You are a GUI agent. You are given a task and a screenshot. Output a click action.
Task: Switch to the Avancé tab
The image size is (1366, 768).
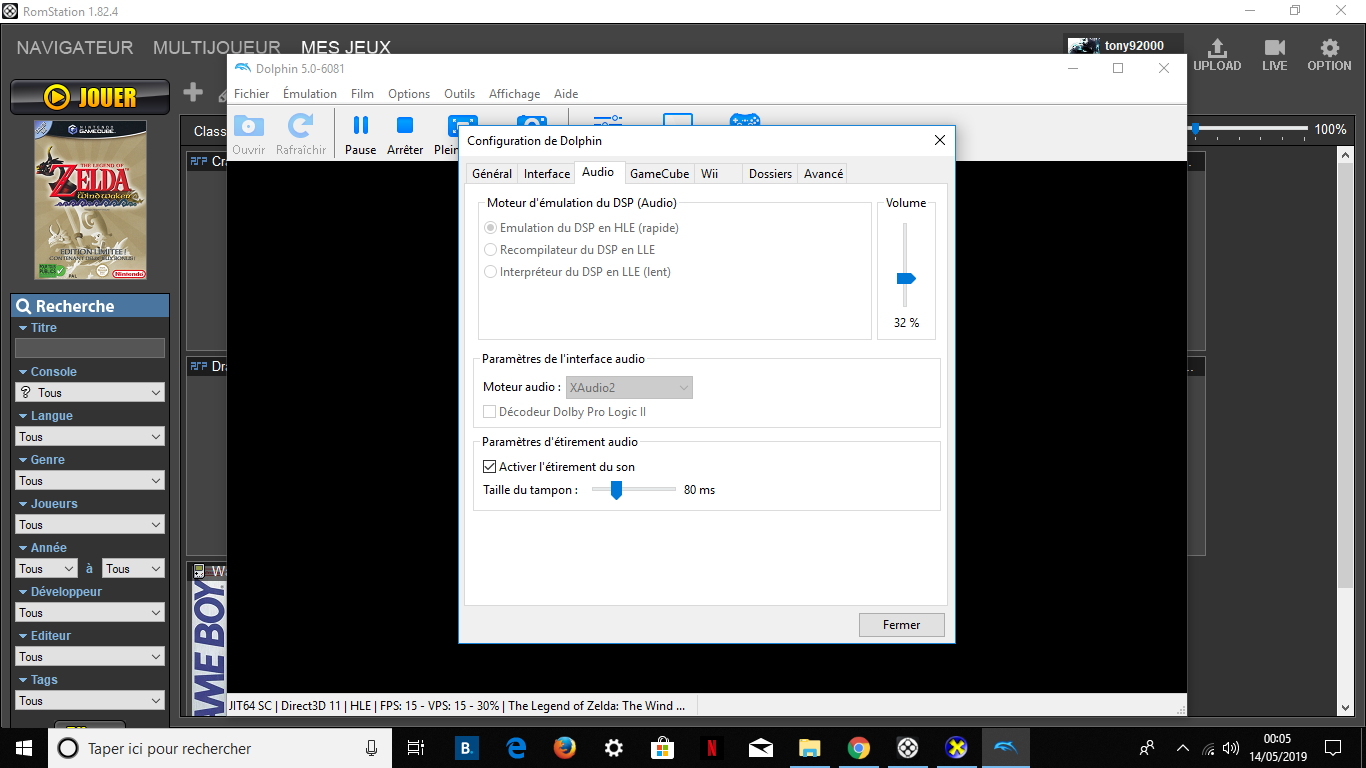(x=823, y=174)
